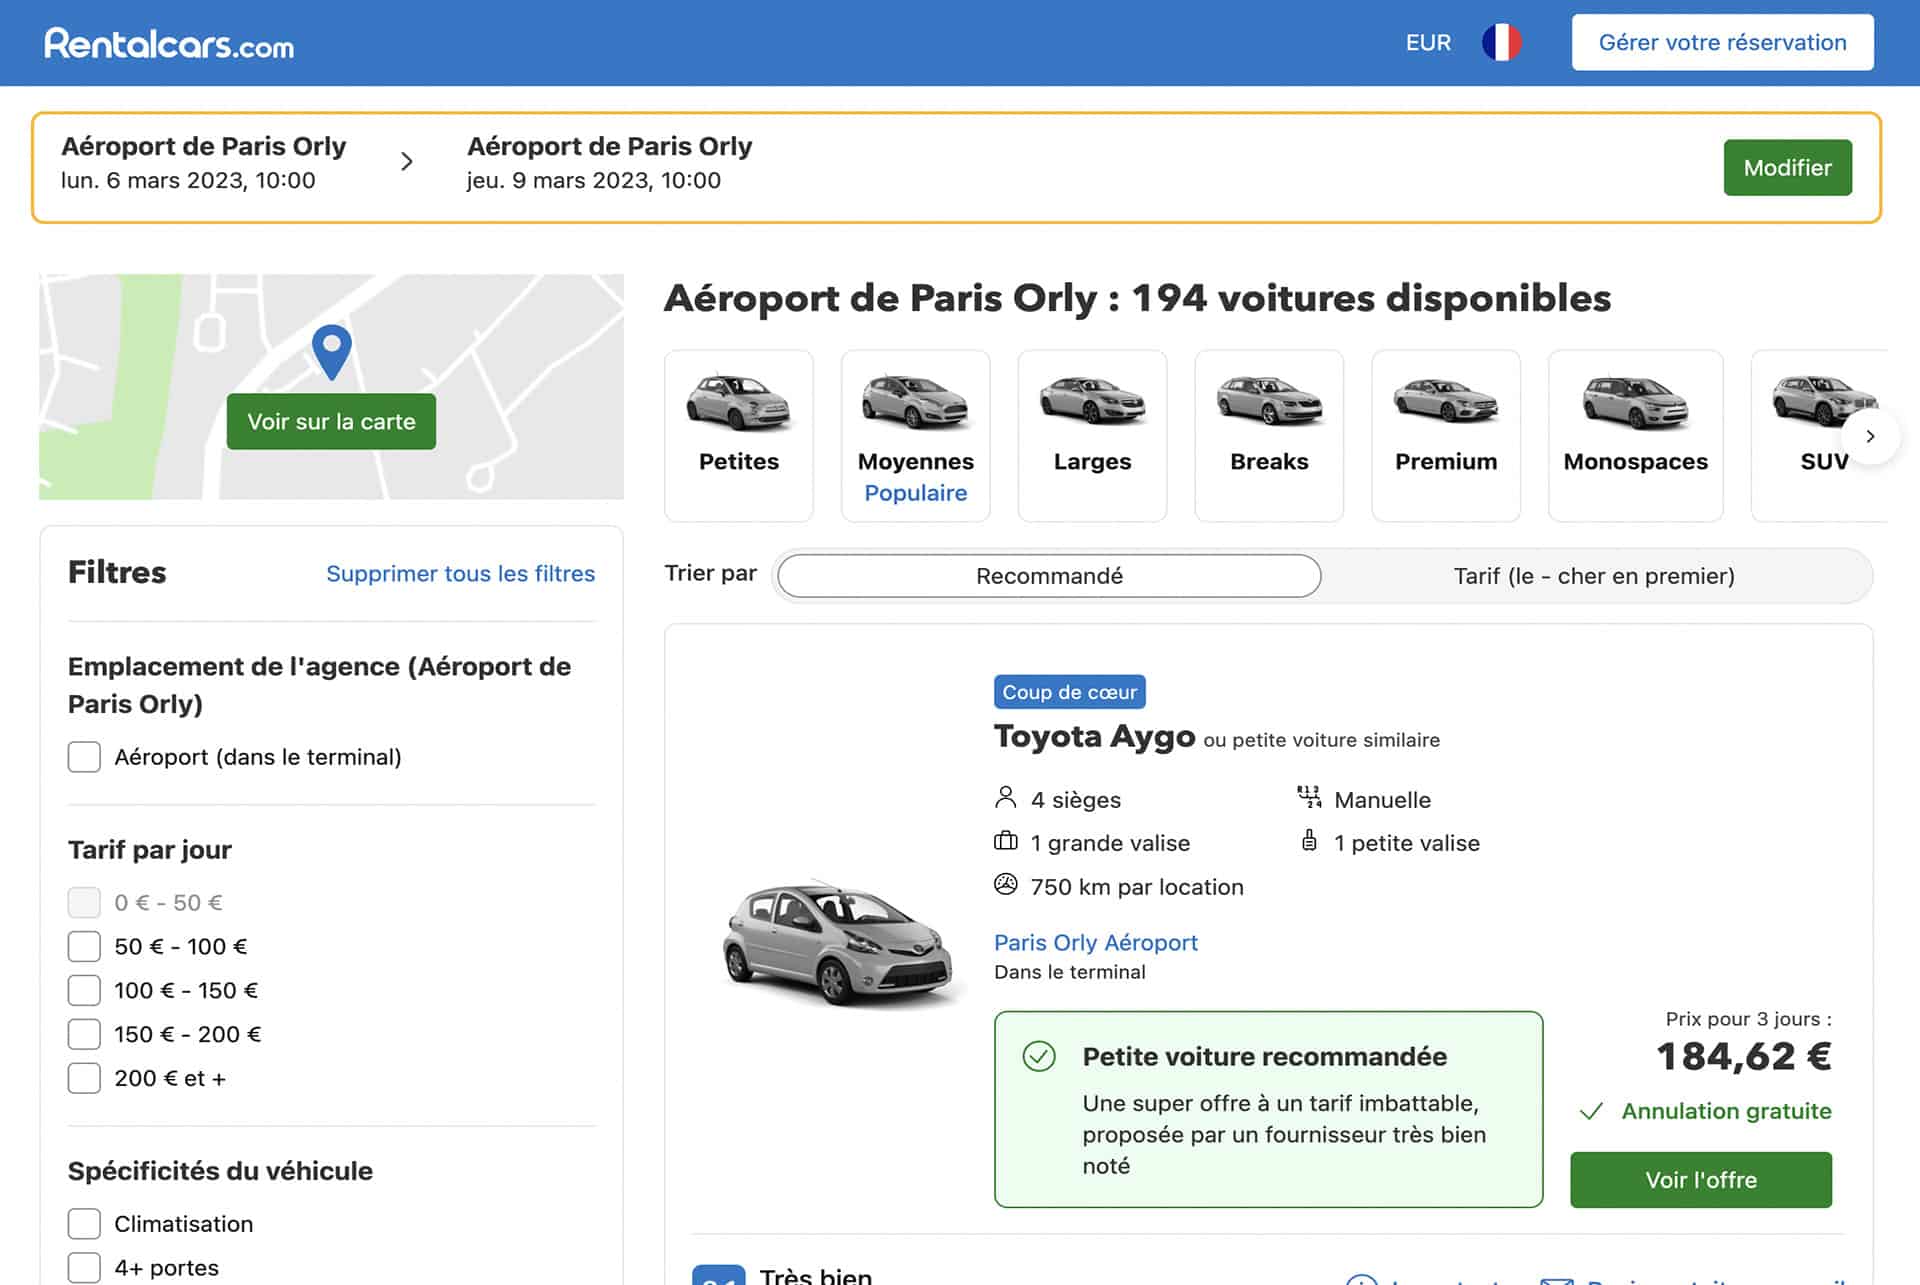The width and height of the screenshot is (1920, 1285).
Task: Select the Breaks category tab
Action: point(1269,436)
